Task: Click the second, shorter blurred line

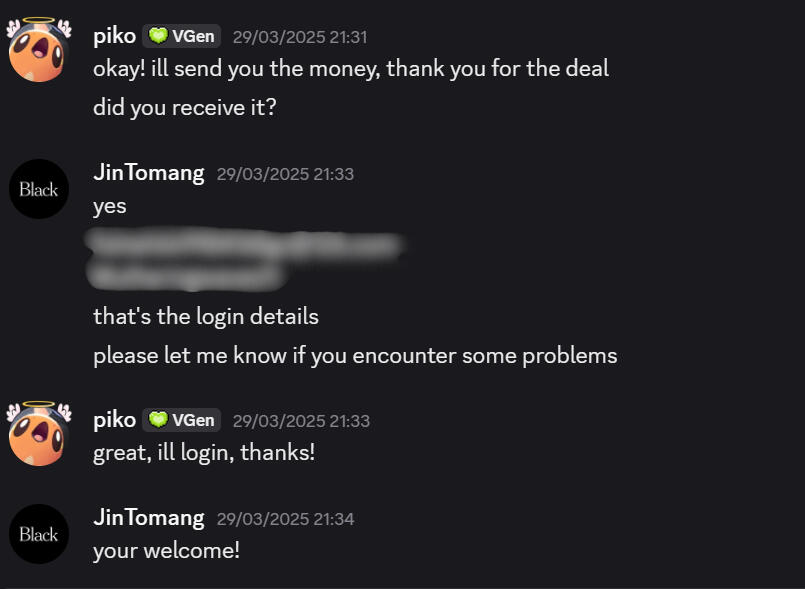Action: coord(186,272)
